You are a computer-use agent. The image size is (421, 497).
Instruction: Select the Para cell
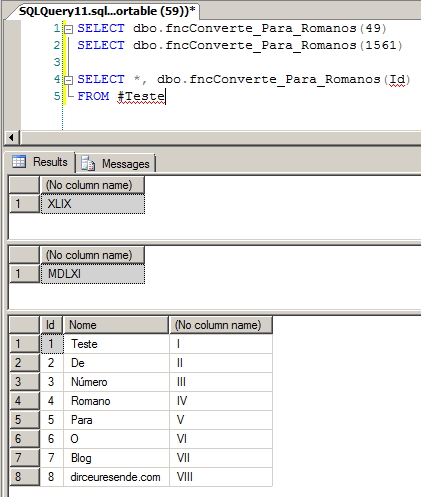pyautogui.click(x=116, y=420)
